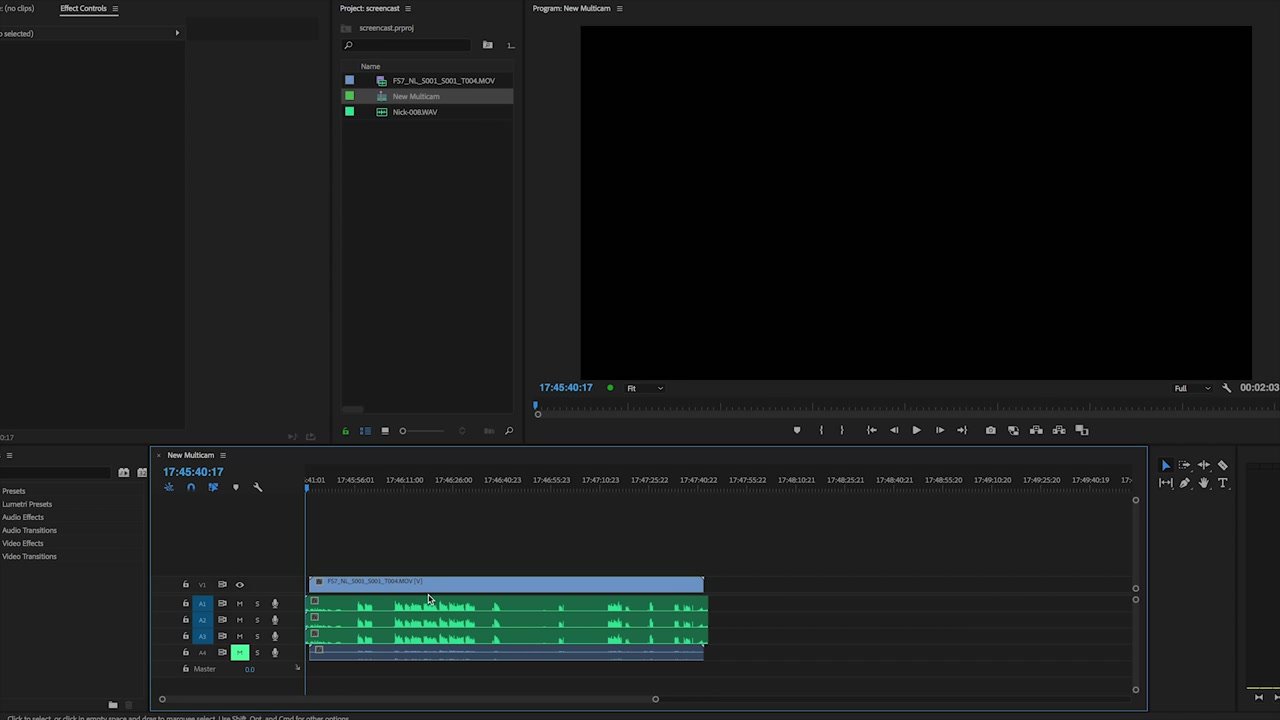The width and height of the screenshot is (1280, 720).
Task: Adjust the project panel thumbnail zoom slider
Action: pyautogui.click(x=403, y=431)
